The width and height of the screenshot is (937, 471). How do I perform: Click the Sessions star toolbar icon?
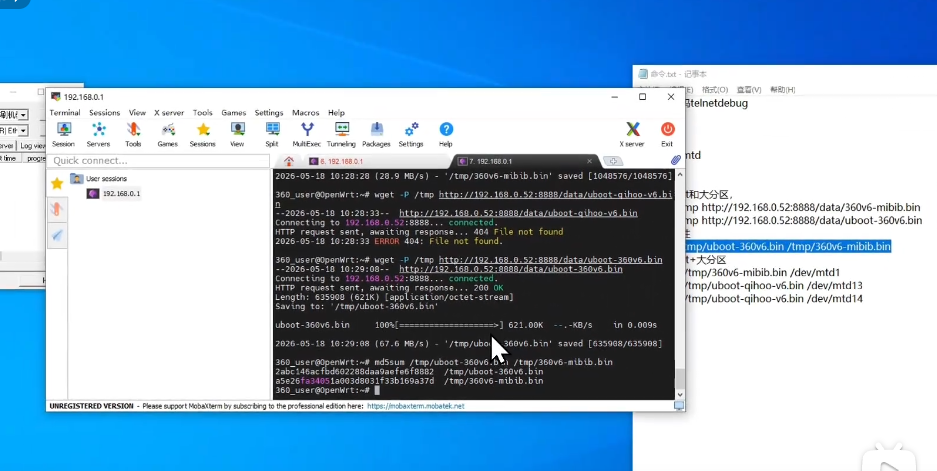(x=203, y=134)
